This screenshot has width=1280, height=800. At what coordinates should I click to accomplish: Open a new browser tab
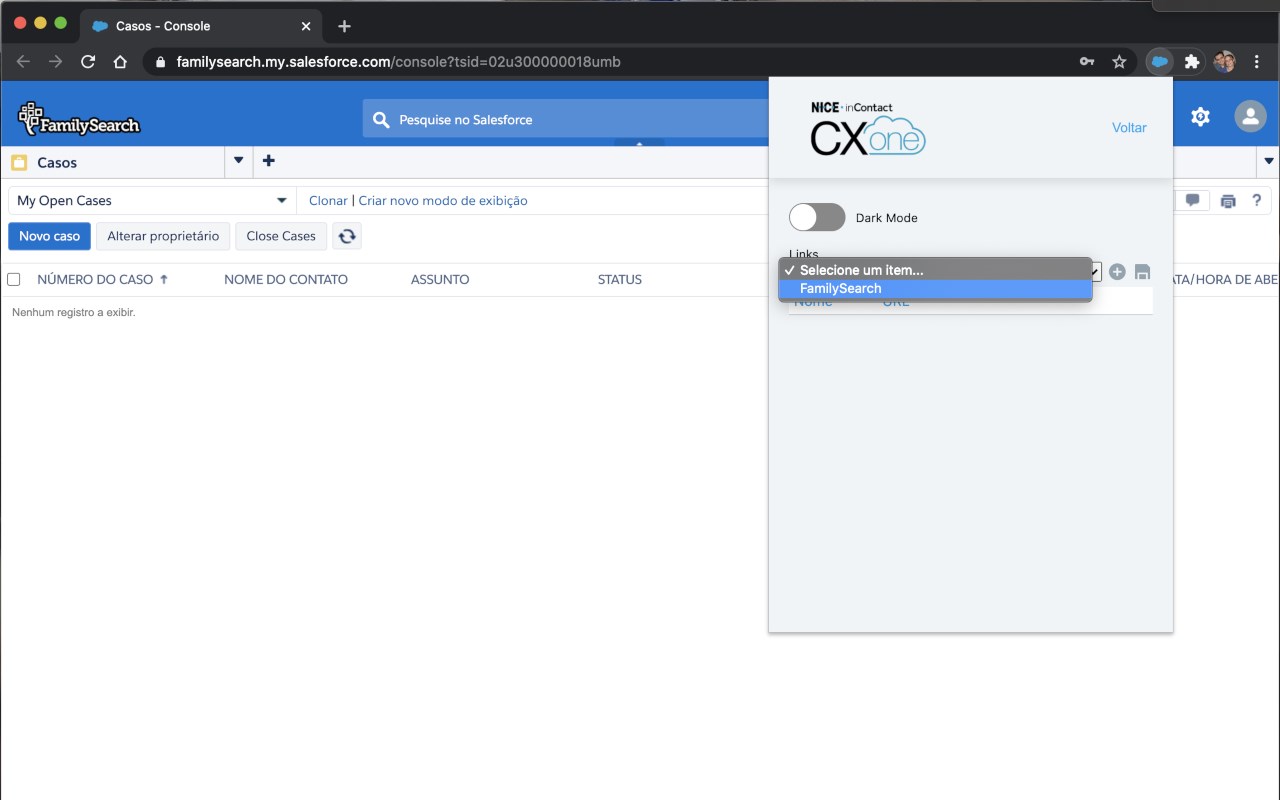coord(344,26)
